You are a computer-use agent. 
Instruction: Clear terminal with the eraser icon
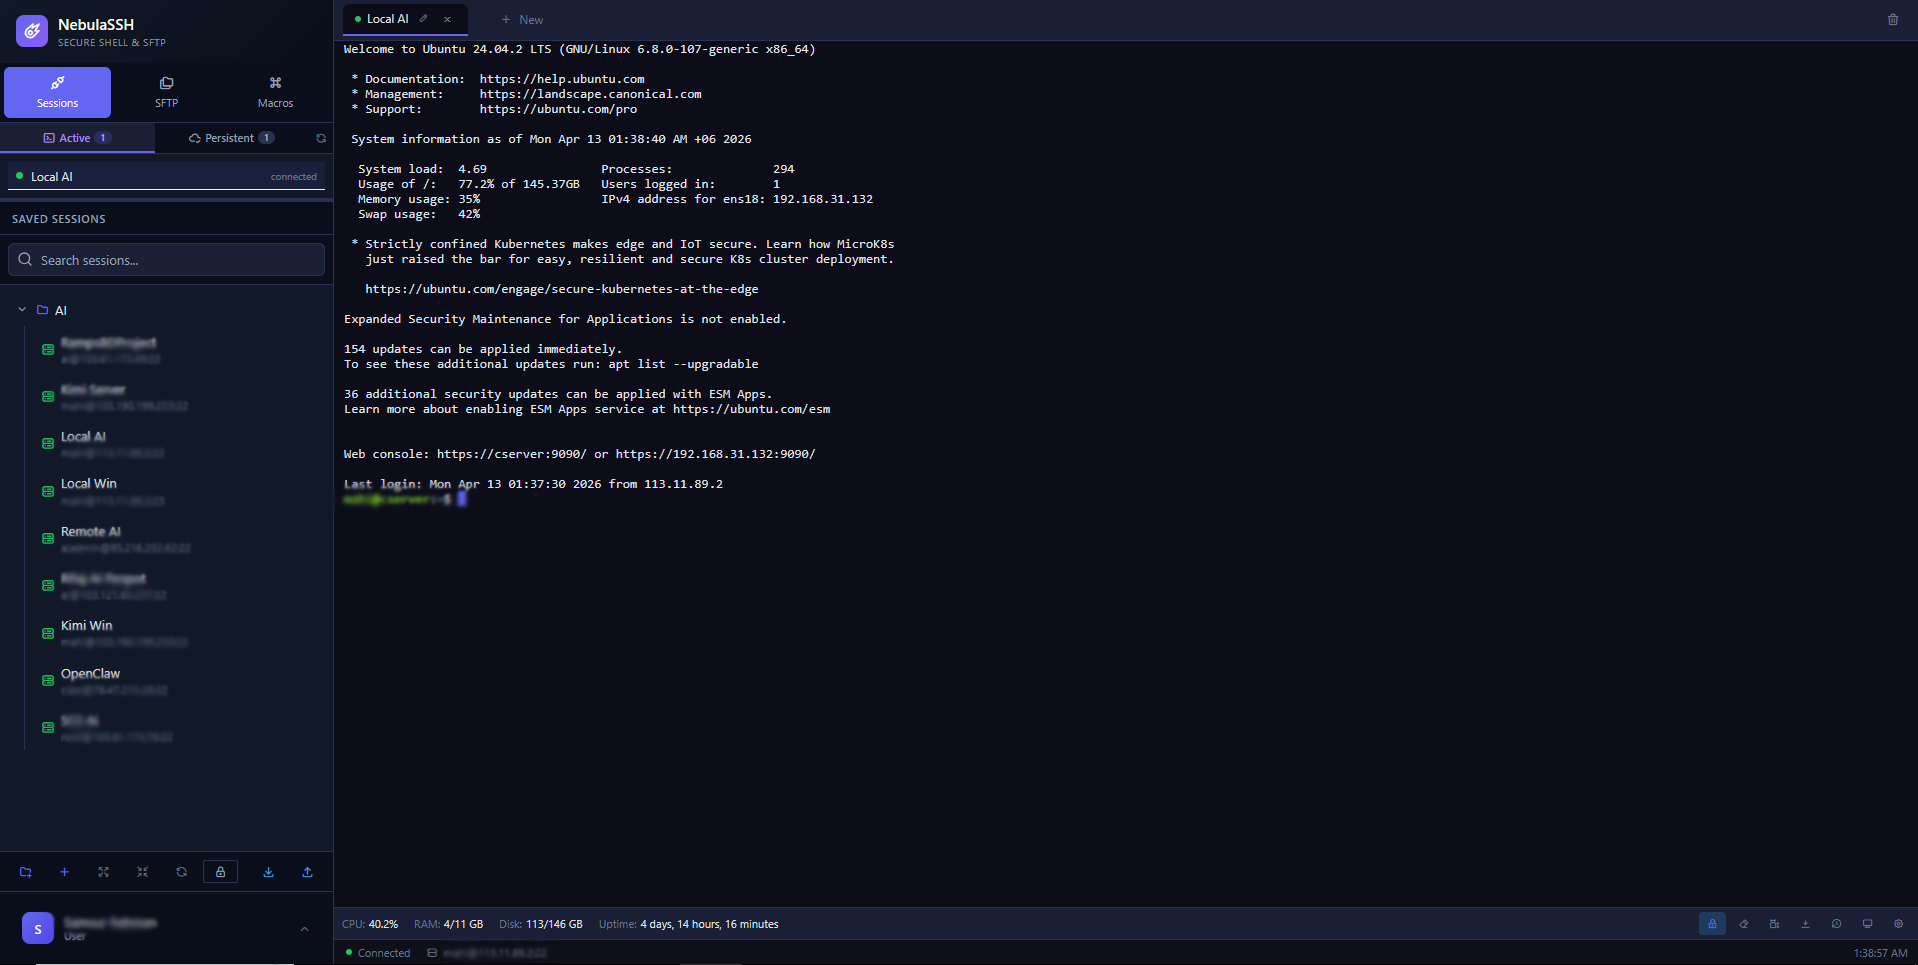(1743, 924)
